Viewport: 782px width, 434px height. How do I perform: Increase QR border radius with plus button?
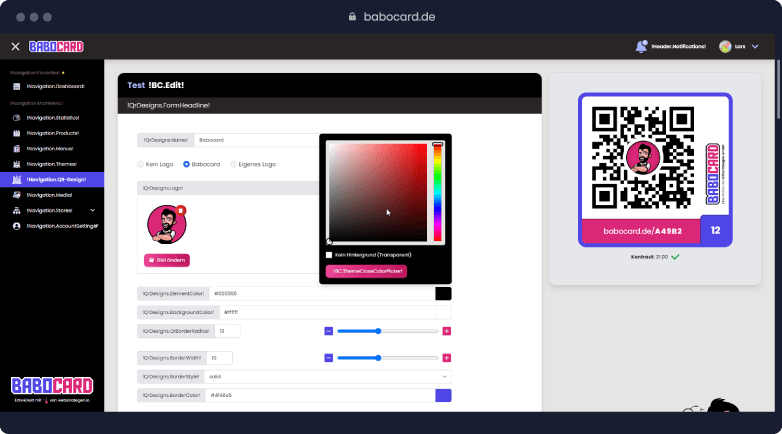pyautogui.click(x=447, y=331)
